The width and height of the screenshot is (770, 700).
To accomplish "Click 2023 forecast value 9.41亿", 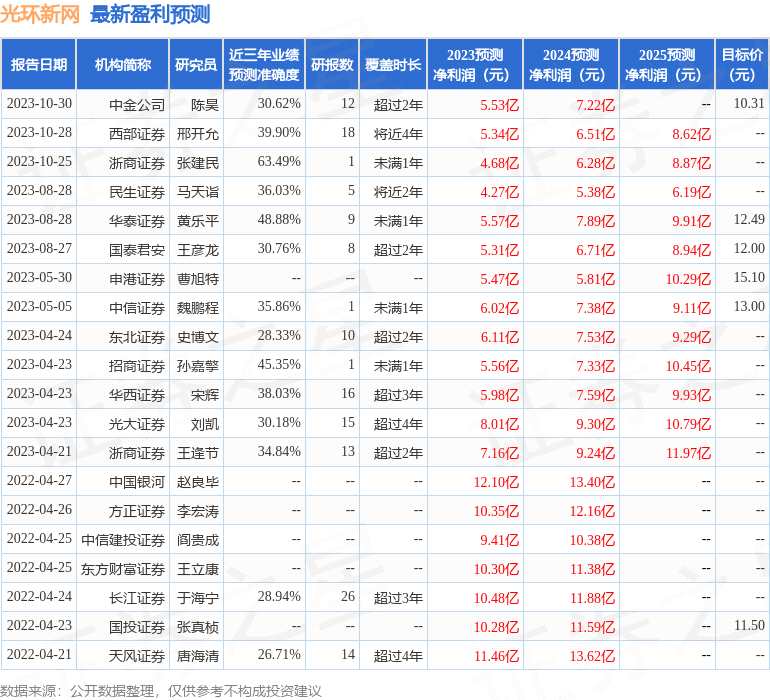I will (499, 539).
